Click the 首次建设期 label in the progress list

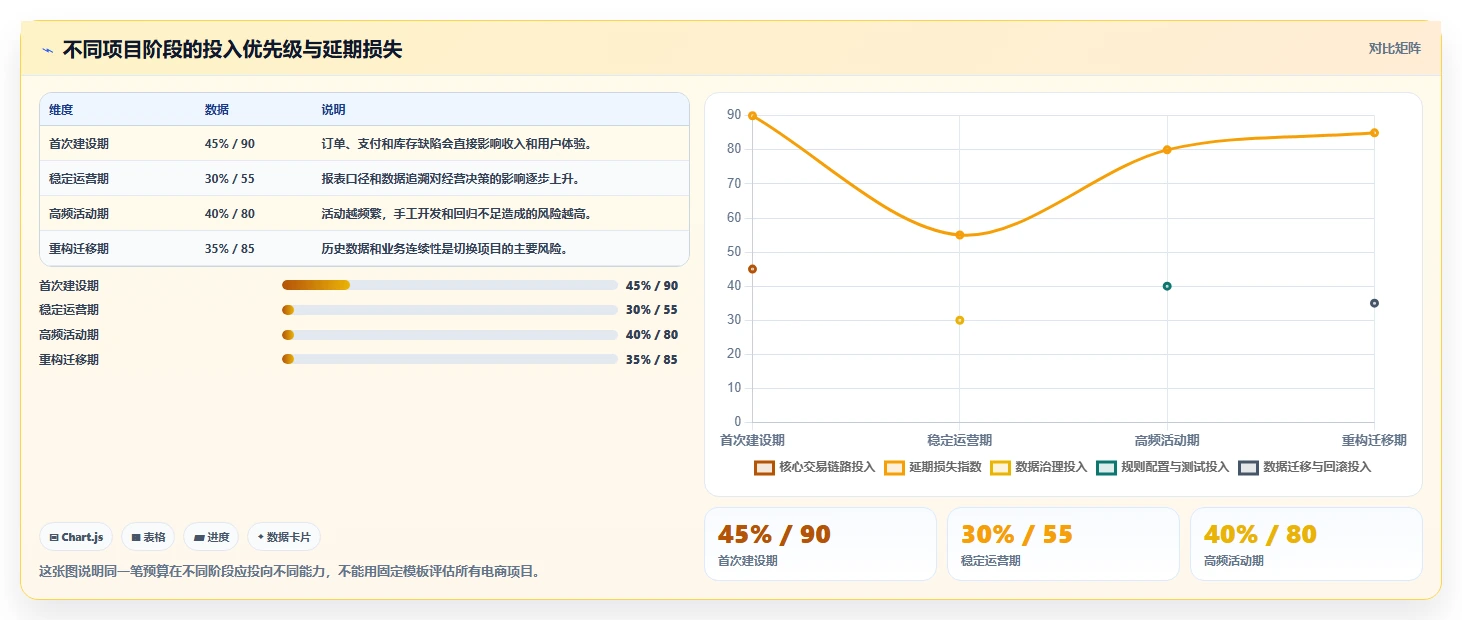pyautogui.click(x=69, y=285)
